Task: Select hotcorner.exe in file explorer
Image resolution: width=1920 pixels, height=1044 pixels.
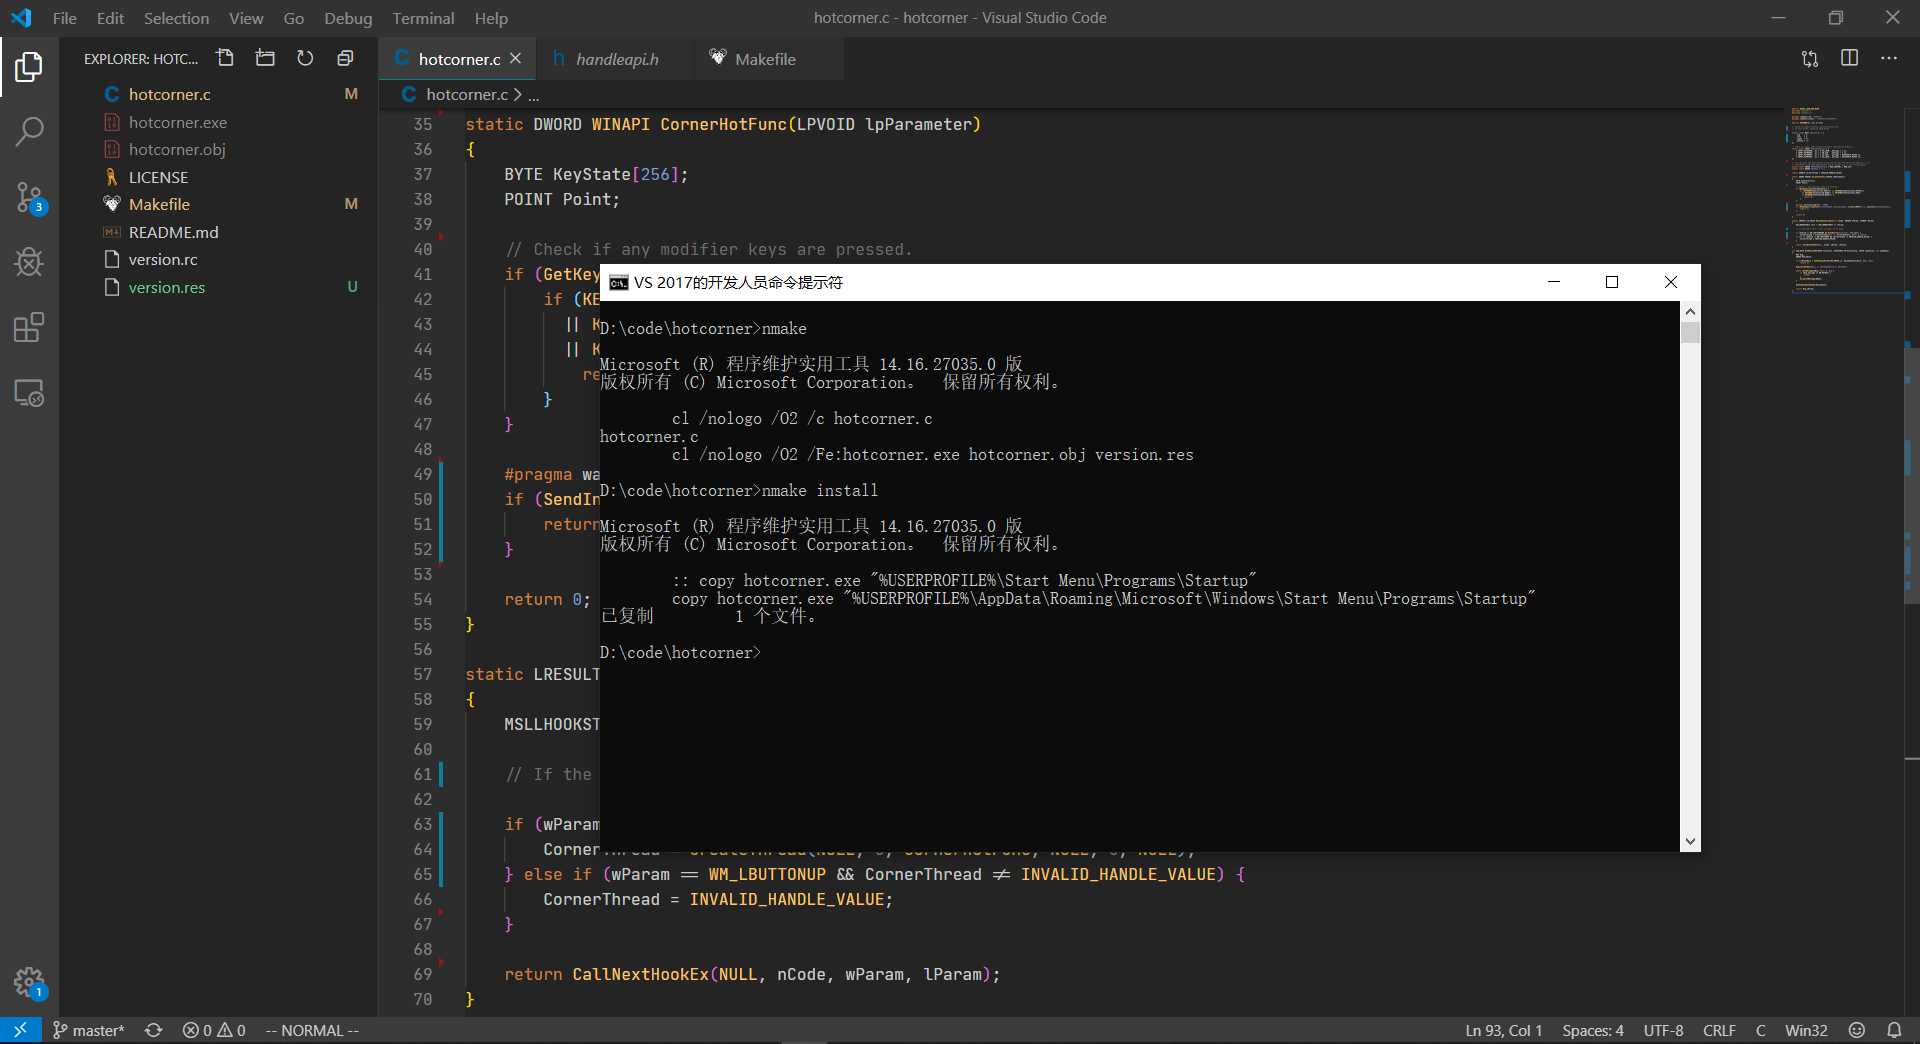Action: (x=218, y=122)
